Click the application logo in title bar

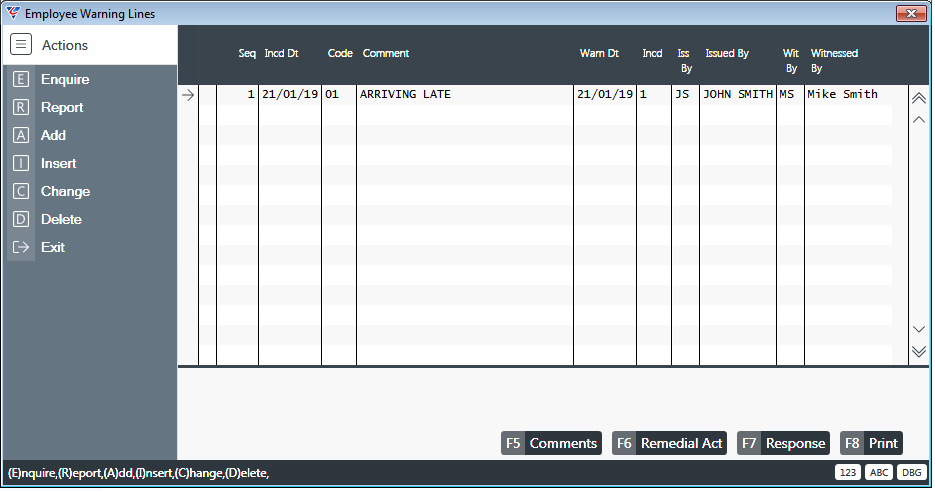13,13
